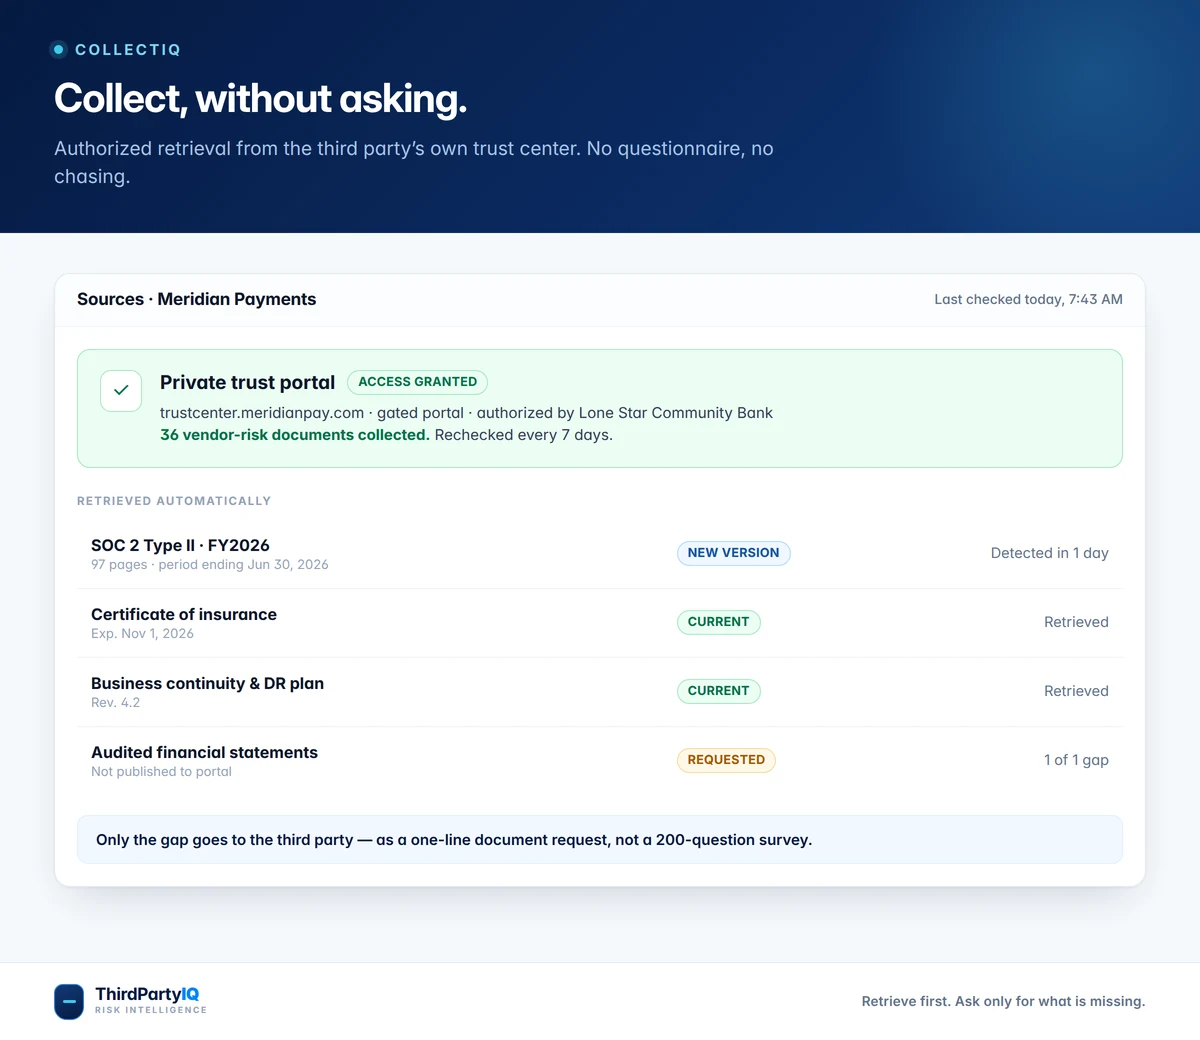The image size is (1200, 1040).
Task: Click 'Not published to portal' subtitle
Action: [161, 772]
